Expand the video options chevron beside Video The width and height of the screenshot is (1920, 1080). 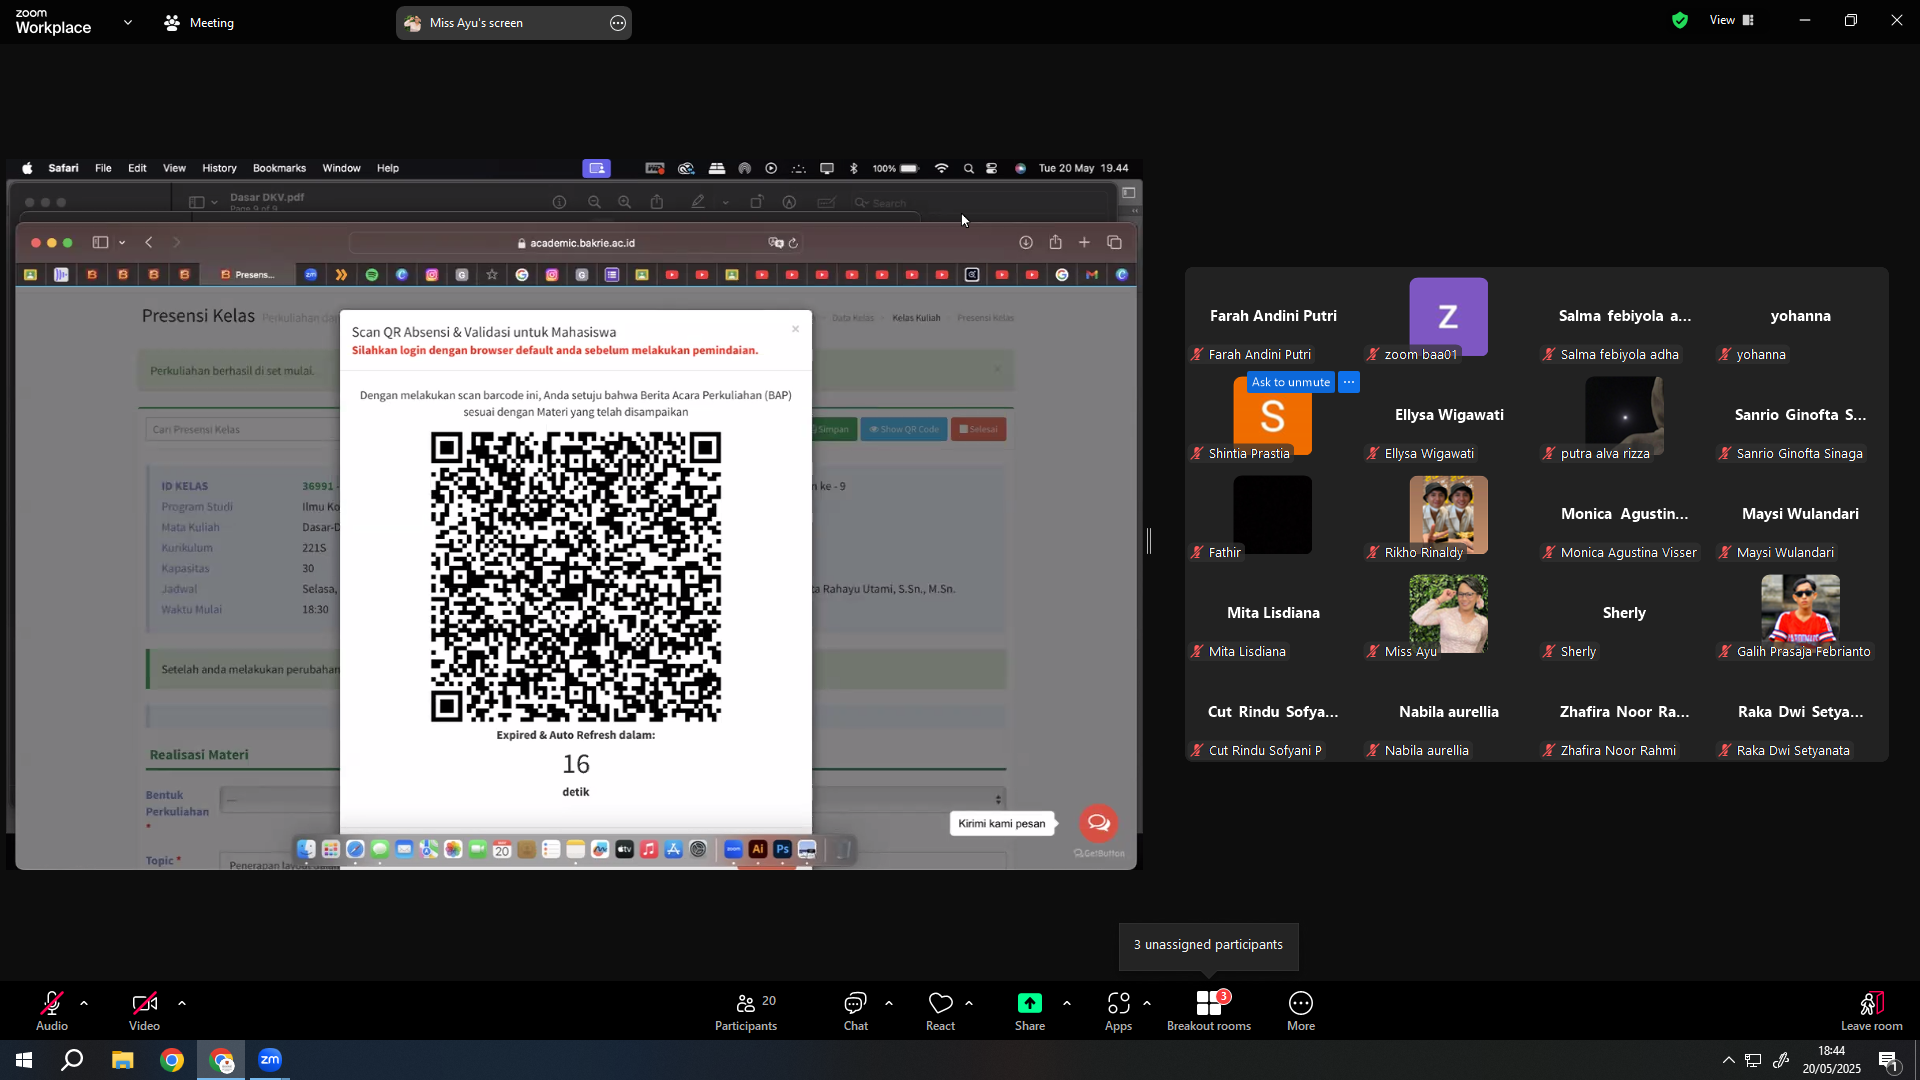(x=182, y=1003)
